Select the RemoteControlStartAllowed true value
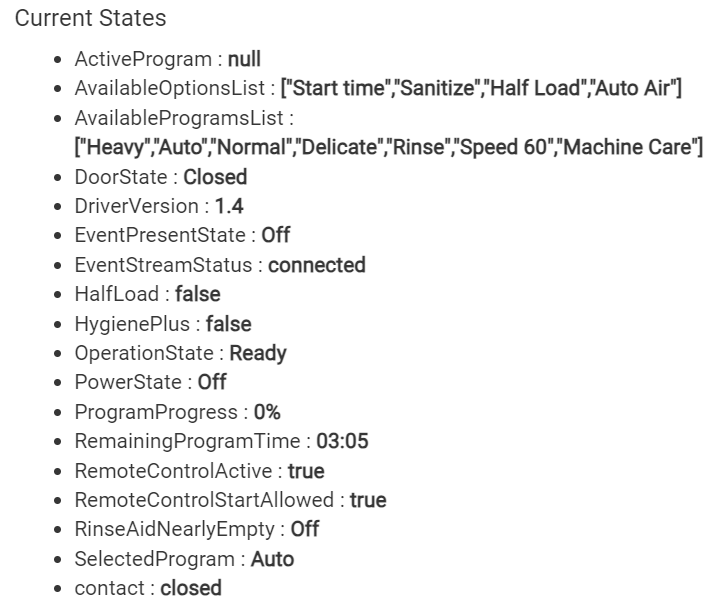 click(368, 500)
